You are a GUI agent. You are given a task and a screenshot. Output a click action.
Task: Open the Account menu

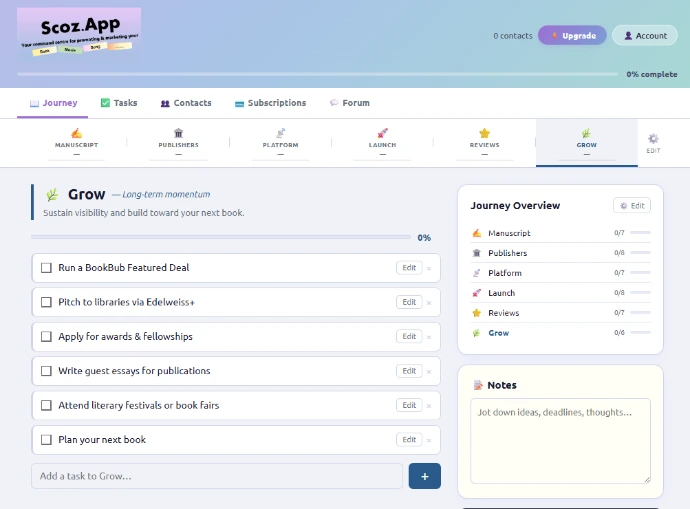(645, 36)
